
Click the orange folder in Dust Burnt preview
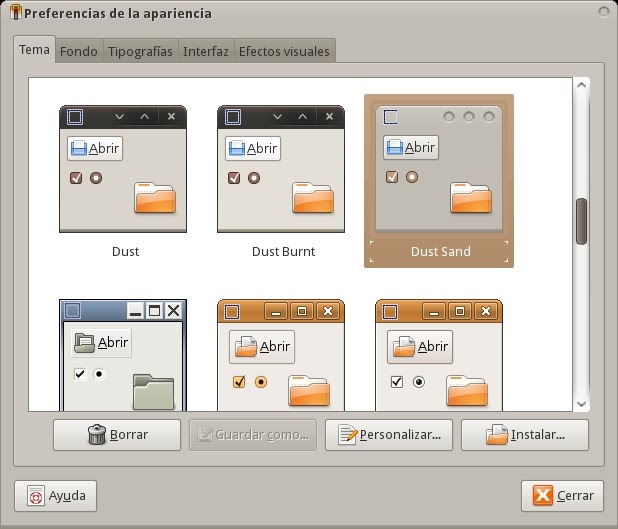click(313, 198)
